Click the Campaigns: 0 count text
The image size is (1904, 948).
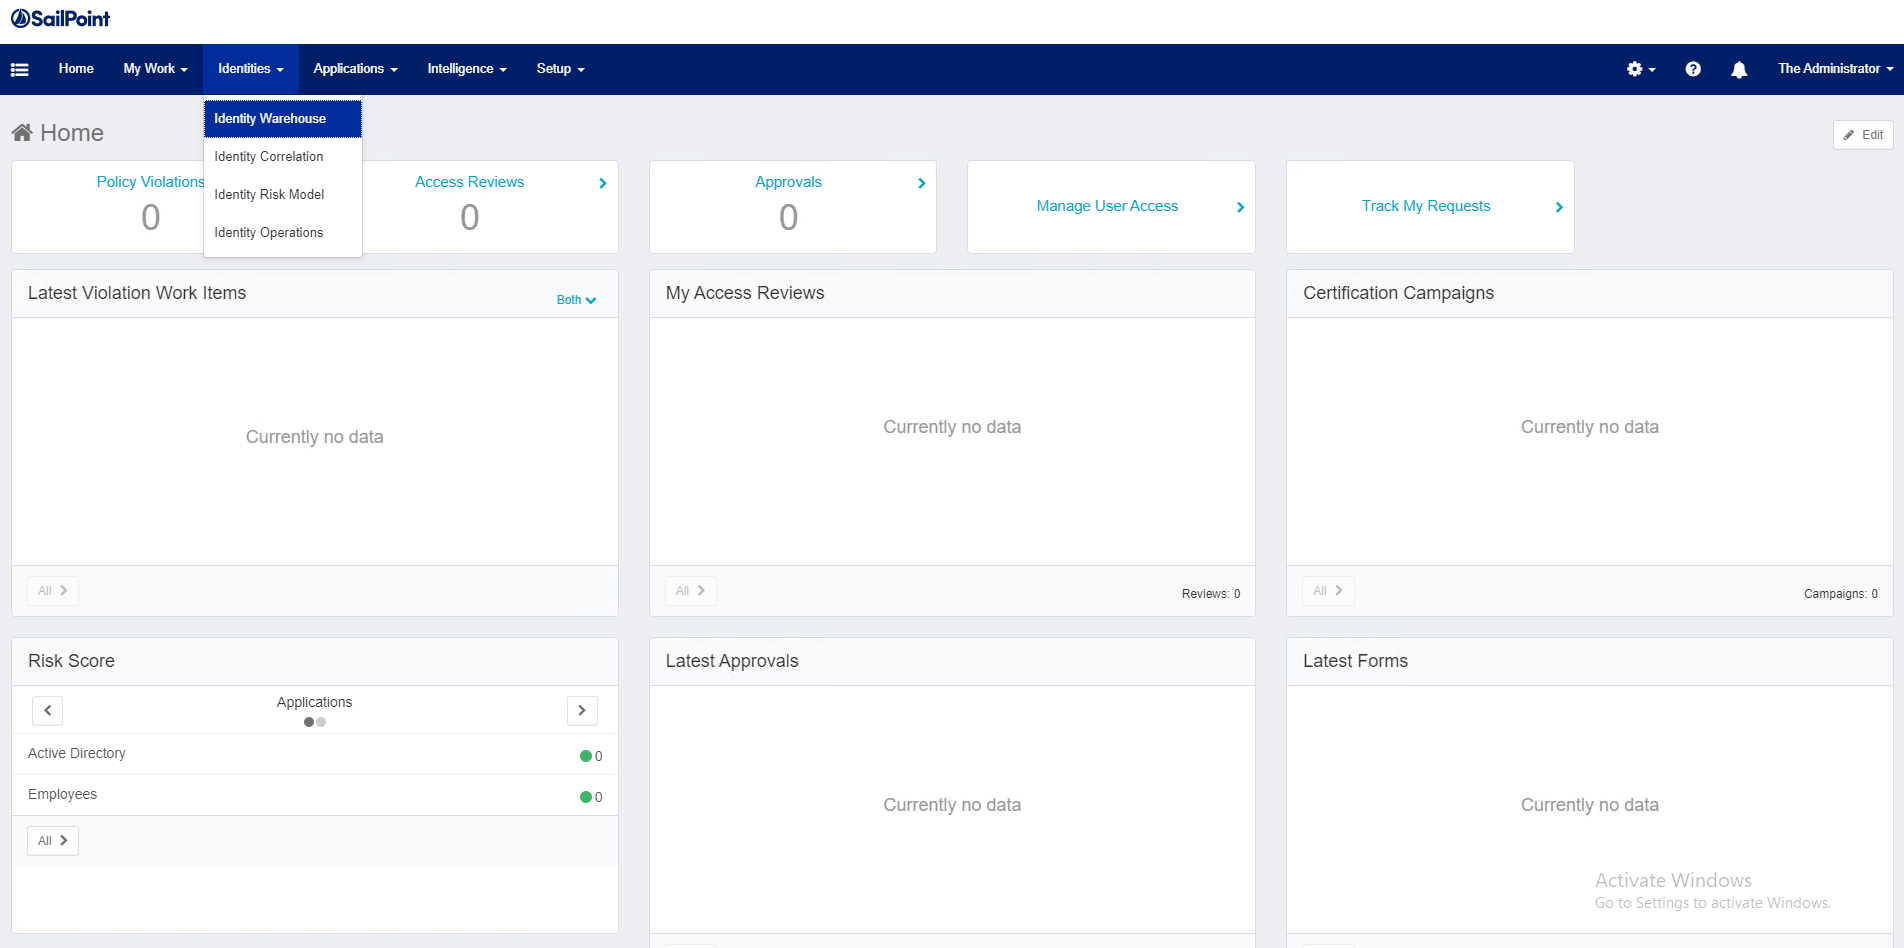tap(1841, 594)
